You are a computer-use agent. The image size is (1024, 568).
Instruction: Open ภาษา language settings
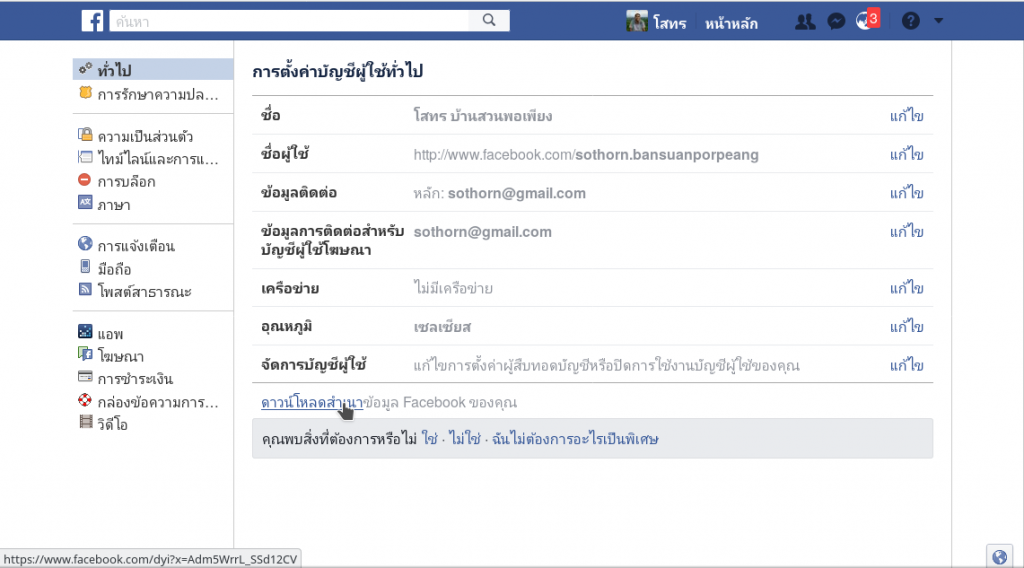click(114, 205)
